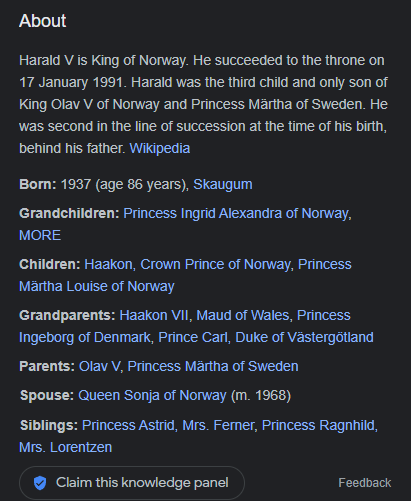Open Princess Astrid, Mrs. Ferner link

[x=168, y=425]
